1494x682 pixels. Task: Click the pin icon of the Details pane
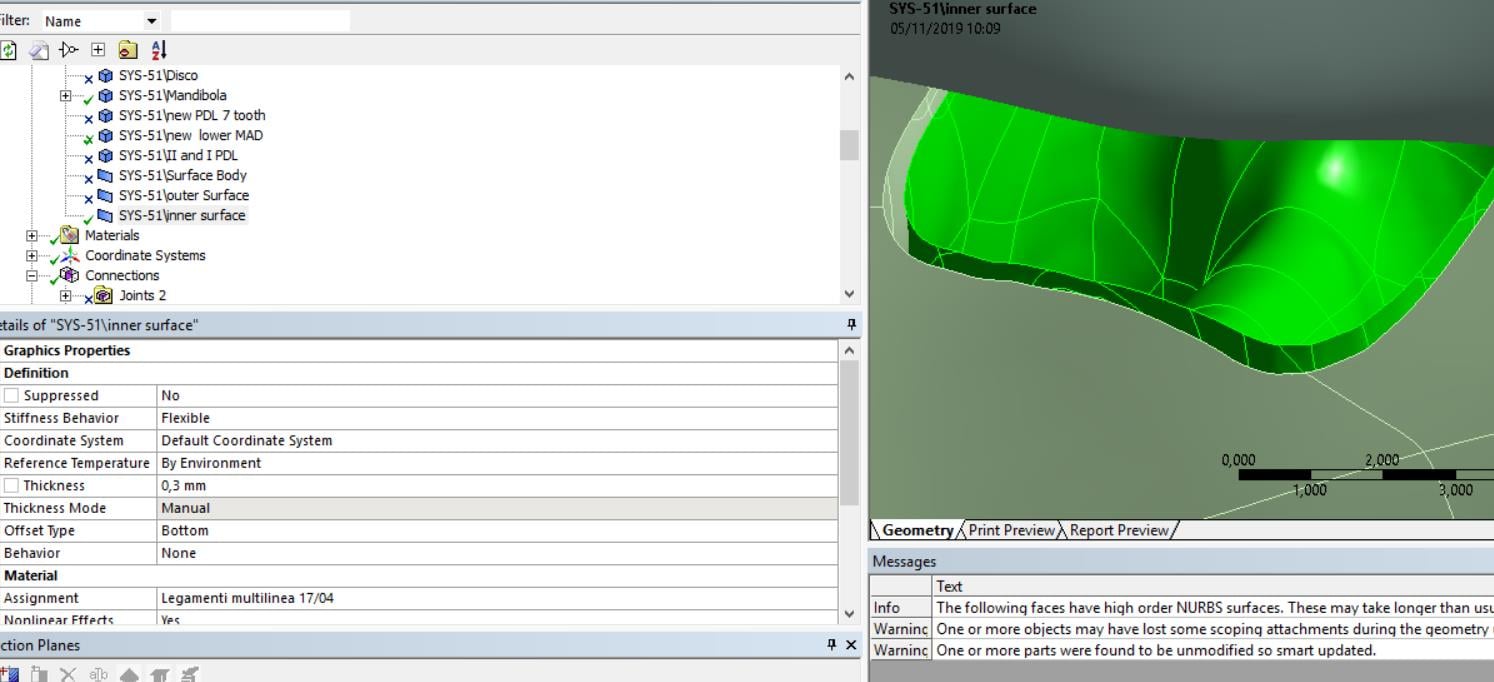click(x=851, y=325)
